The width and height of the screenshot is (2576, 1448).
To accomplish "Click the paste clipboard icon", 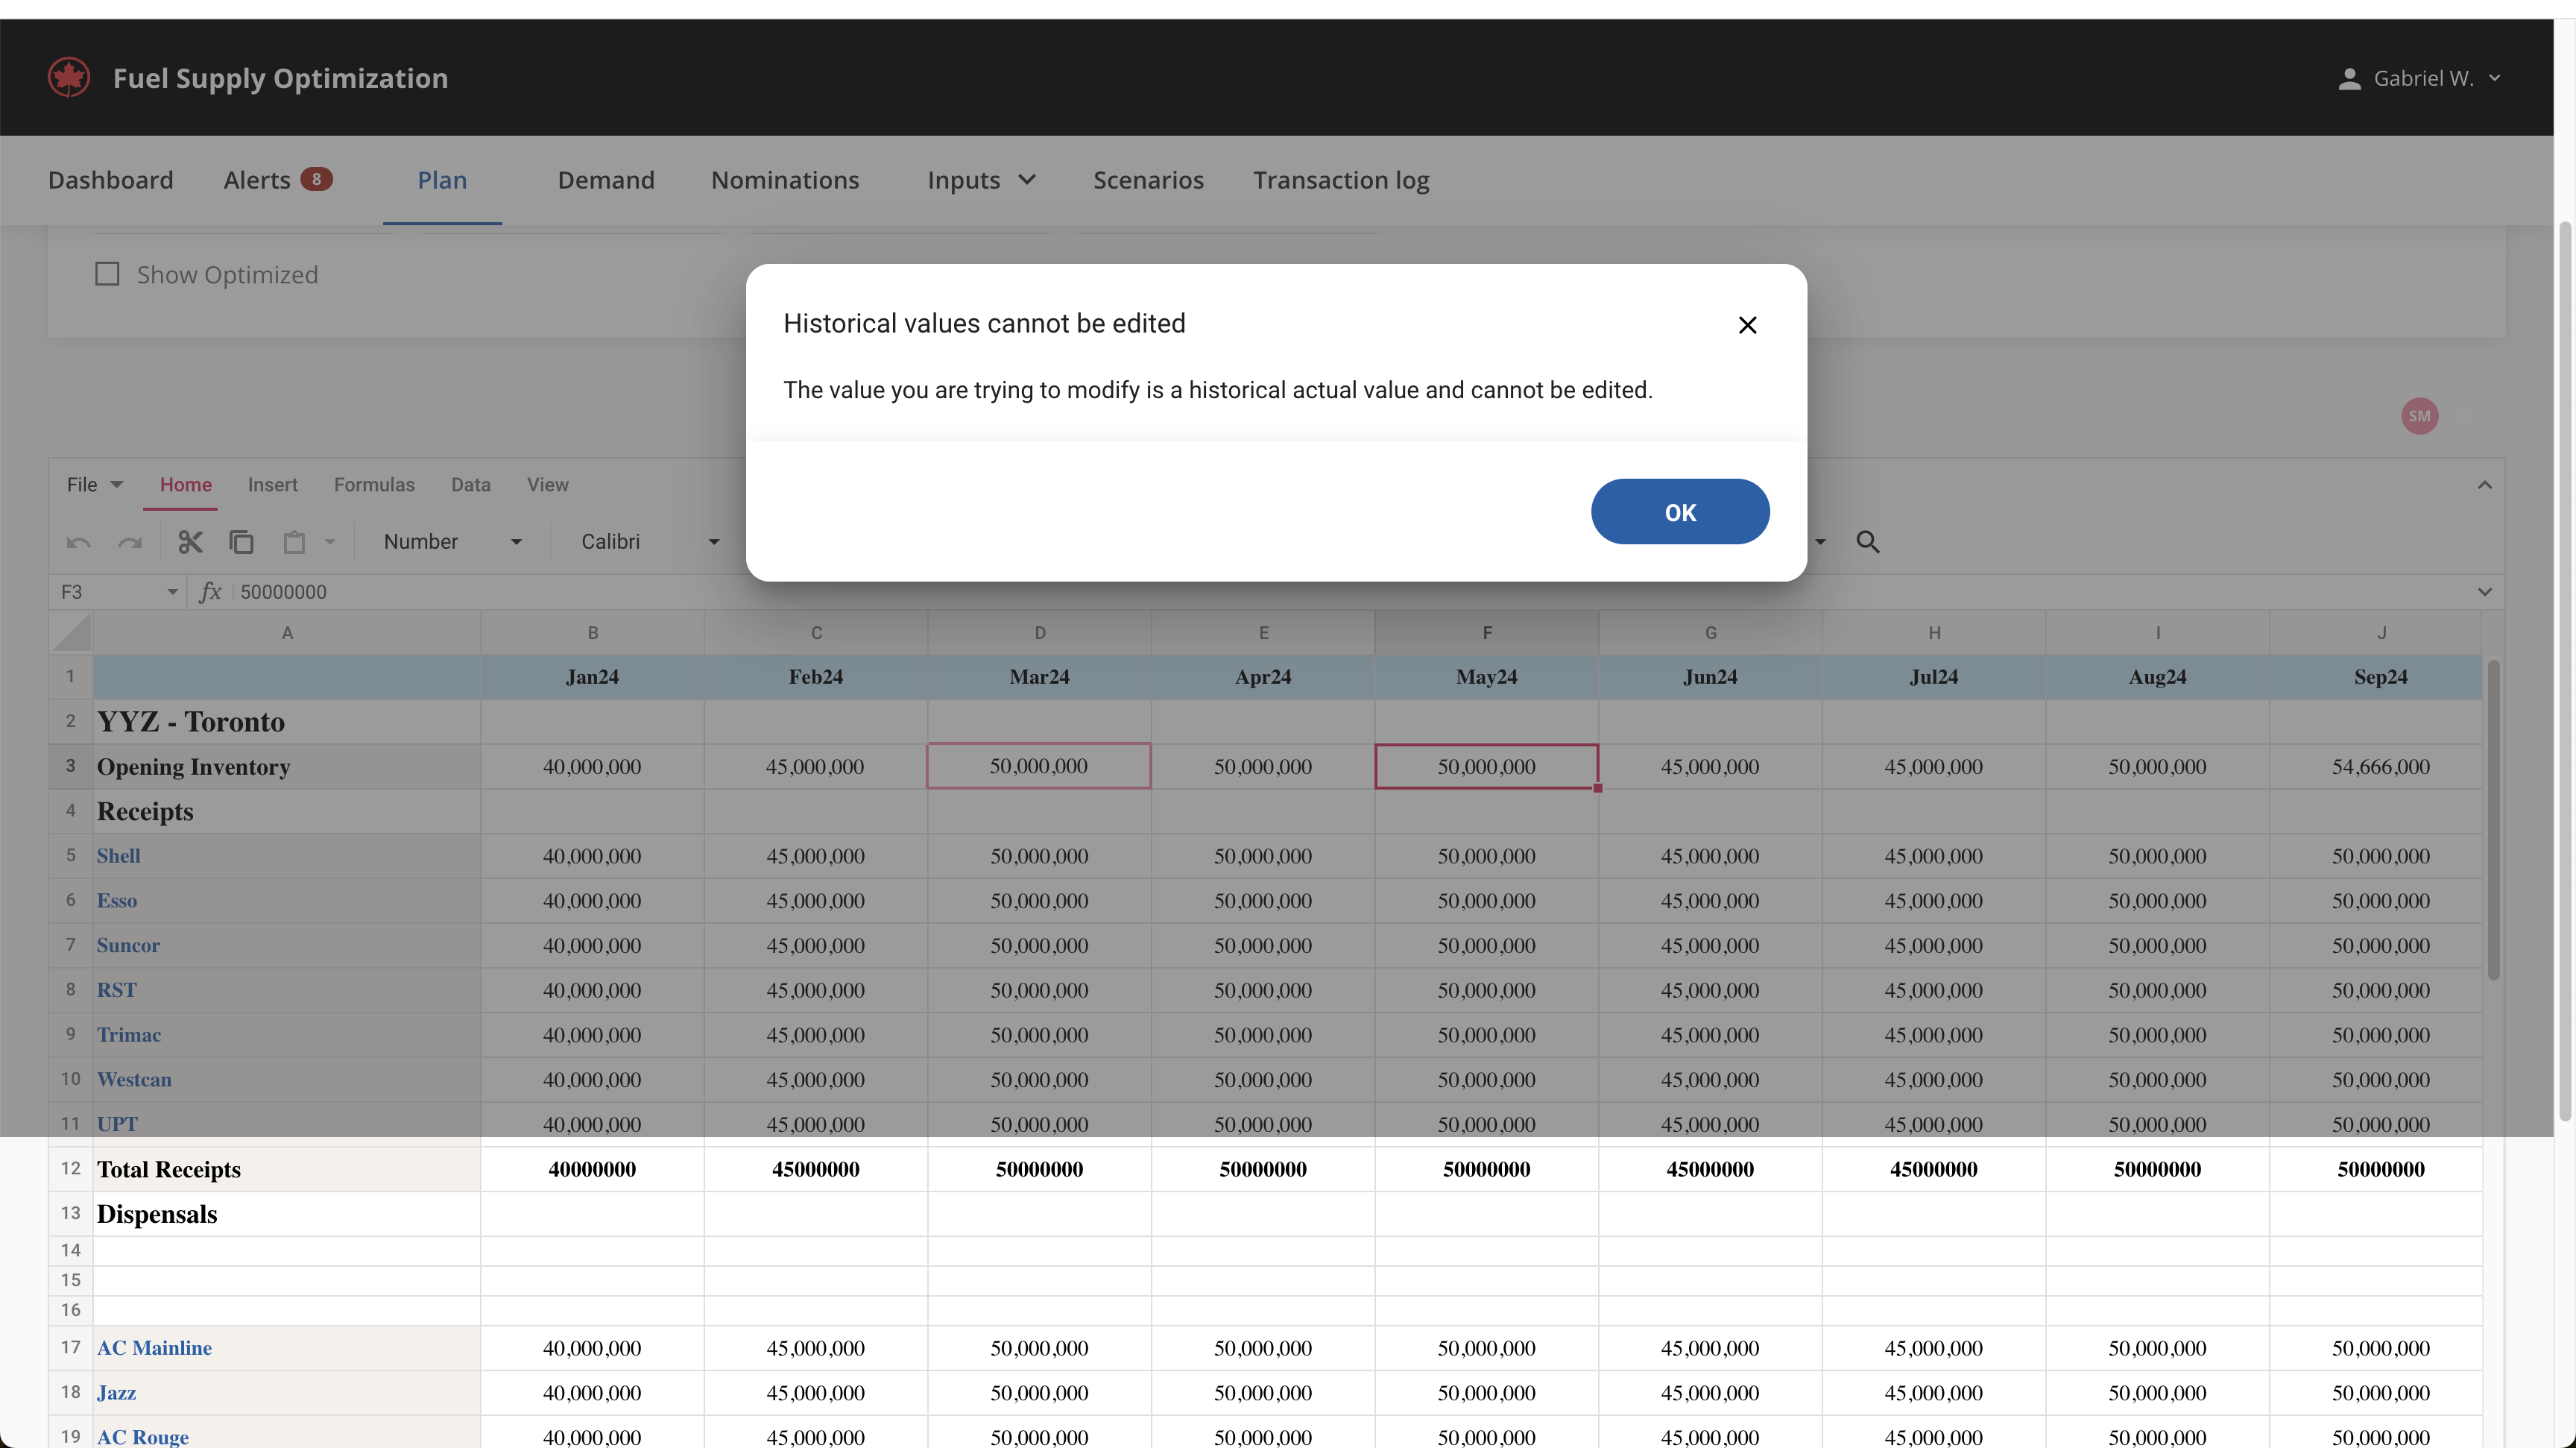I will point(293,542).
